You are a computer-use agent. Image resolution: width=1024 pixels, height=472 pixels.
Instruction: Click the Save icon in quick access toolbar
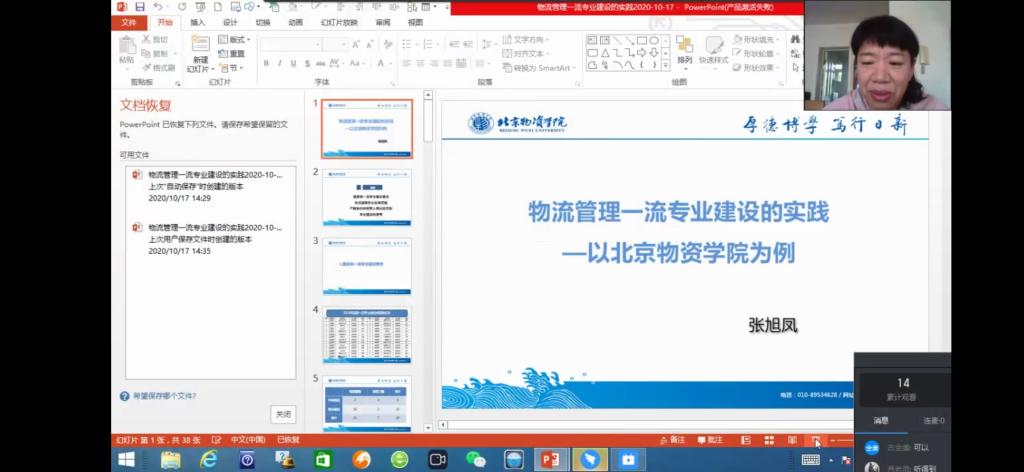[x=140, y=7]
